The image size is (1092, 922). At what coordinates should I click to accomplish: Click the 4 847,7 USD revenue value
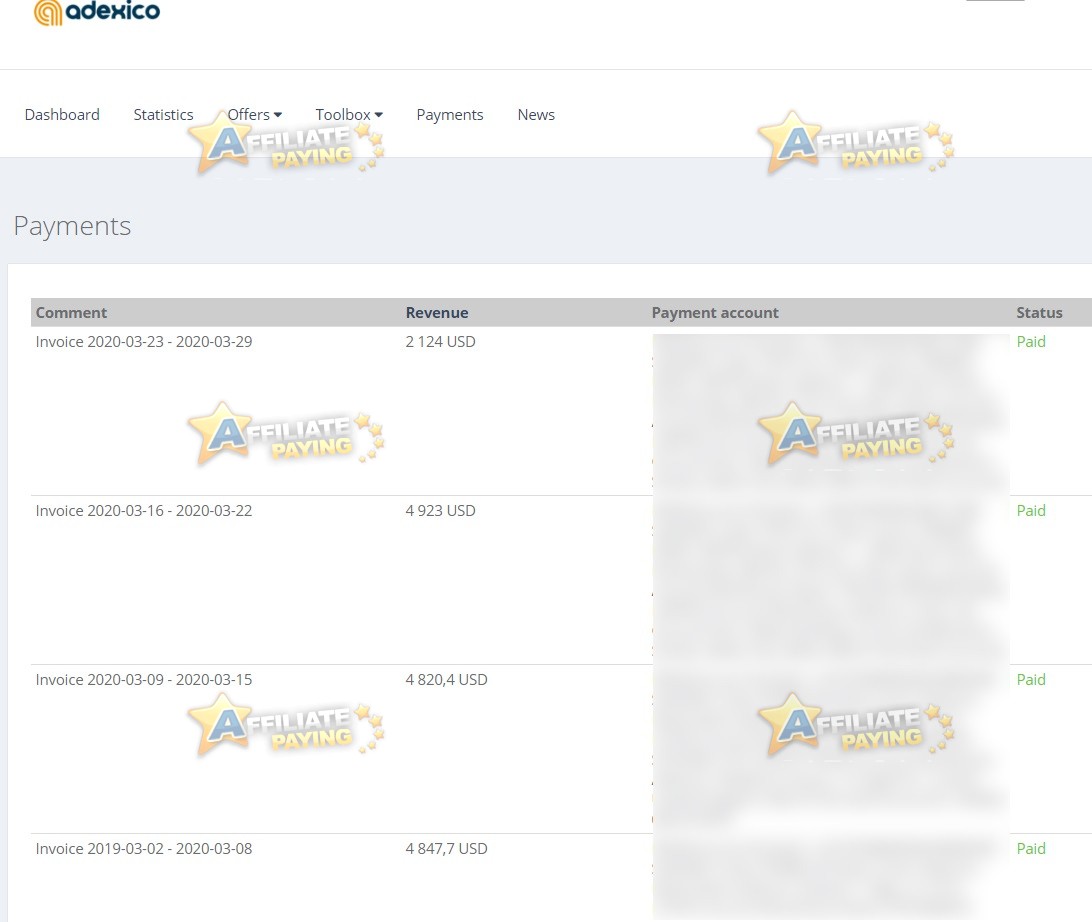pos(446,849)
